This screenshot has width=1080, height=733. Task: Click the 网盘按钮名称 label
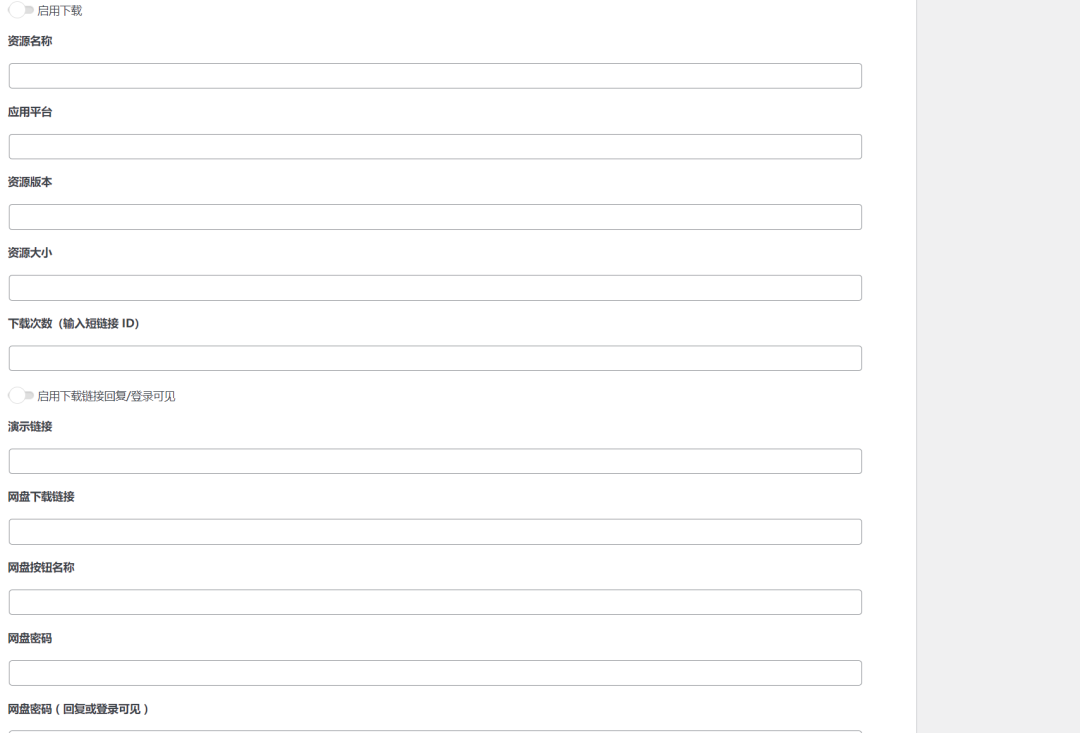coord(41,568)
